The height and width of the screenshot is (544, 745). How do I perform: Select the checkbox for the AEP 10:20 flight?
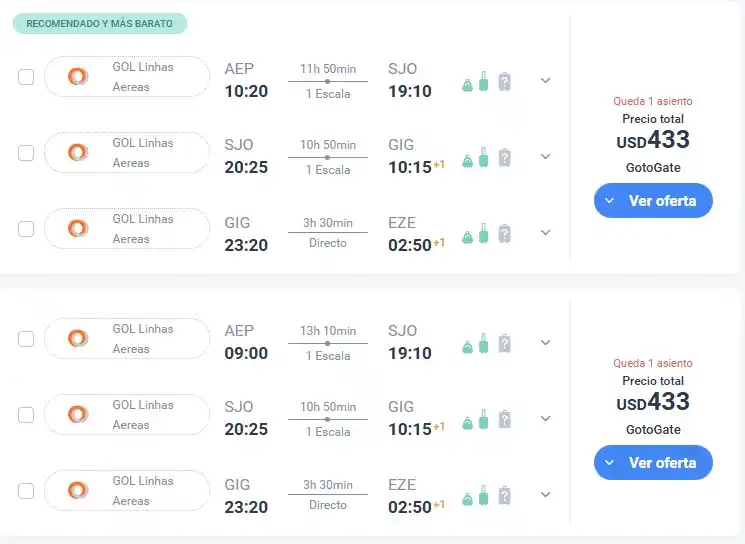26,77
